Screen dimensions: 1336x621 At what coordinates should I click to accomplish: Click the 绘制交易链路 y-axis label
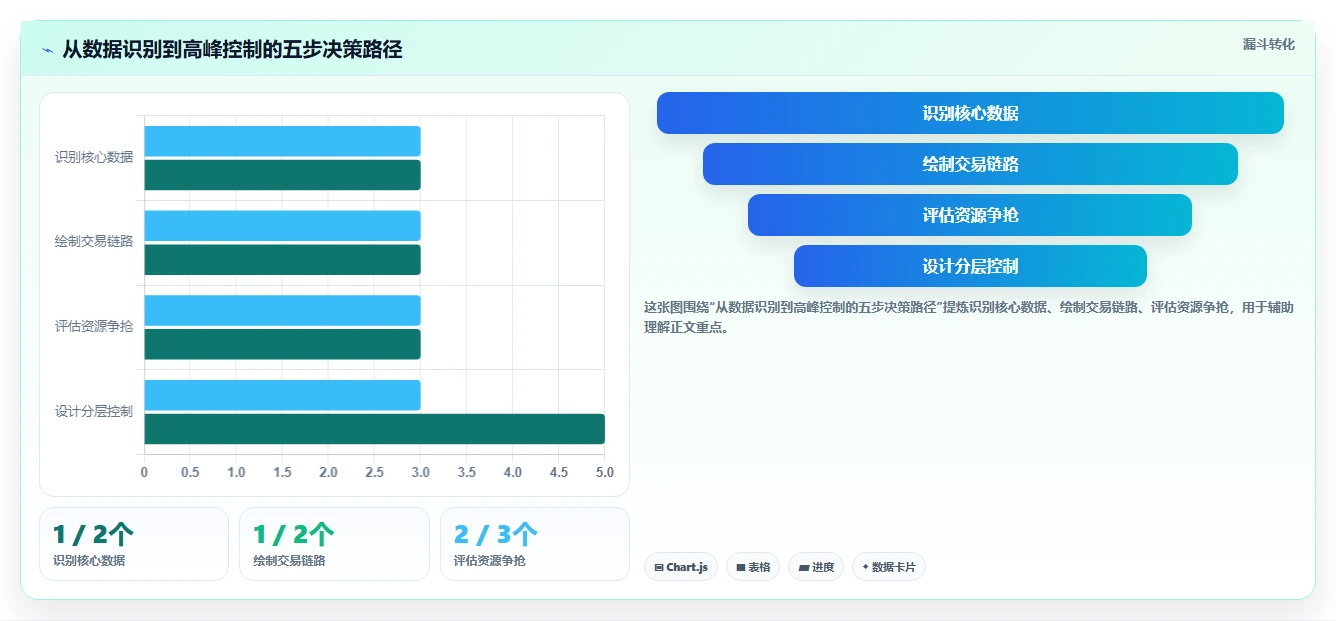click(x=94, y=241)
